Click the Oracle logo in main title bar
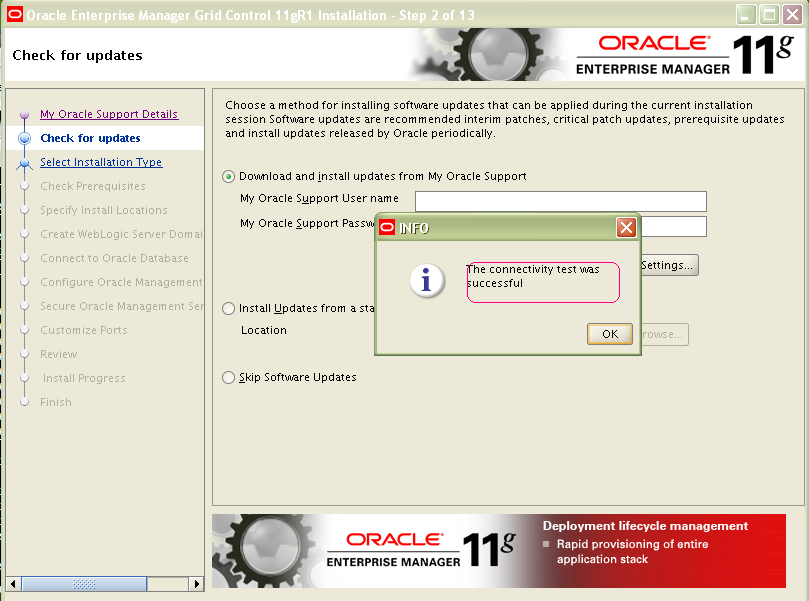Image resolution: width=809 pixels, height=601 pixels. [x=13, y=14]
